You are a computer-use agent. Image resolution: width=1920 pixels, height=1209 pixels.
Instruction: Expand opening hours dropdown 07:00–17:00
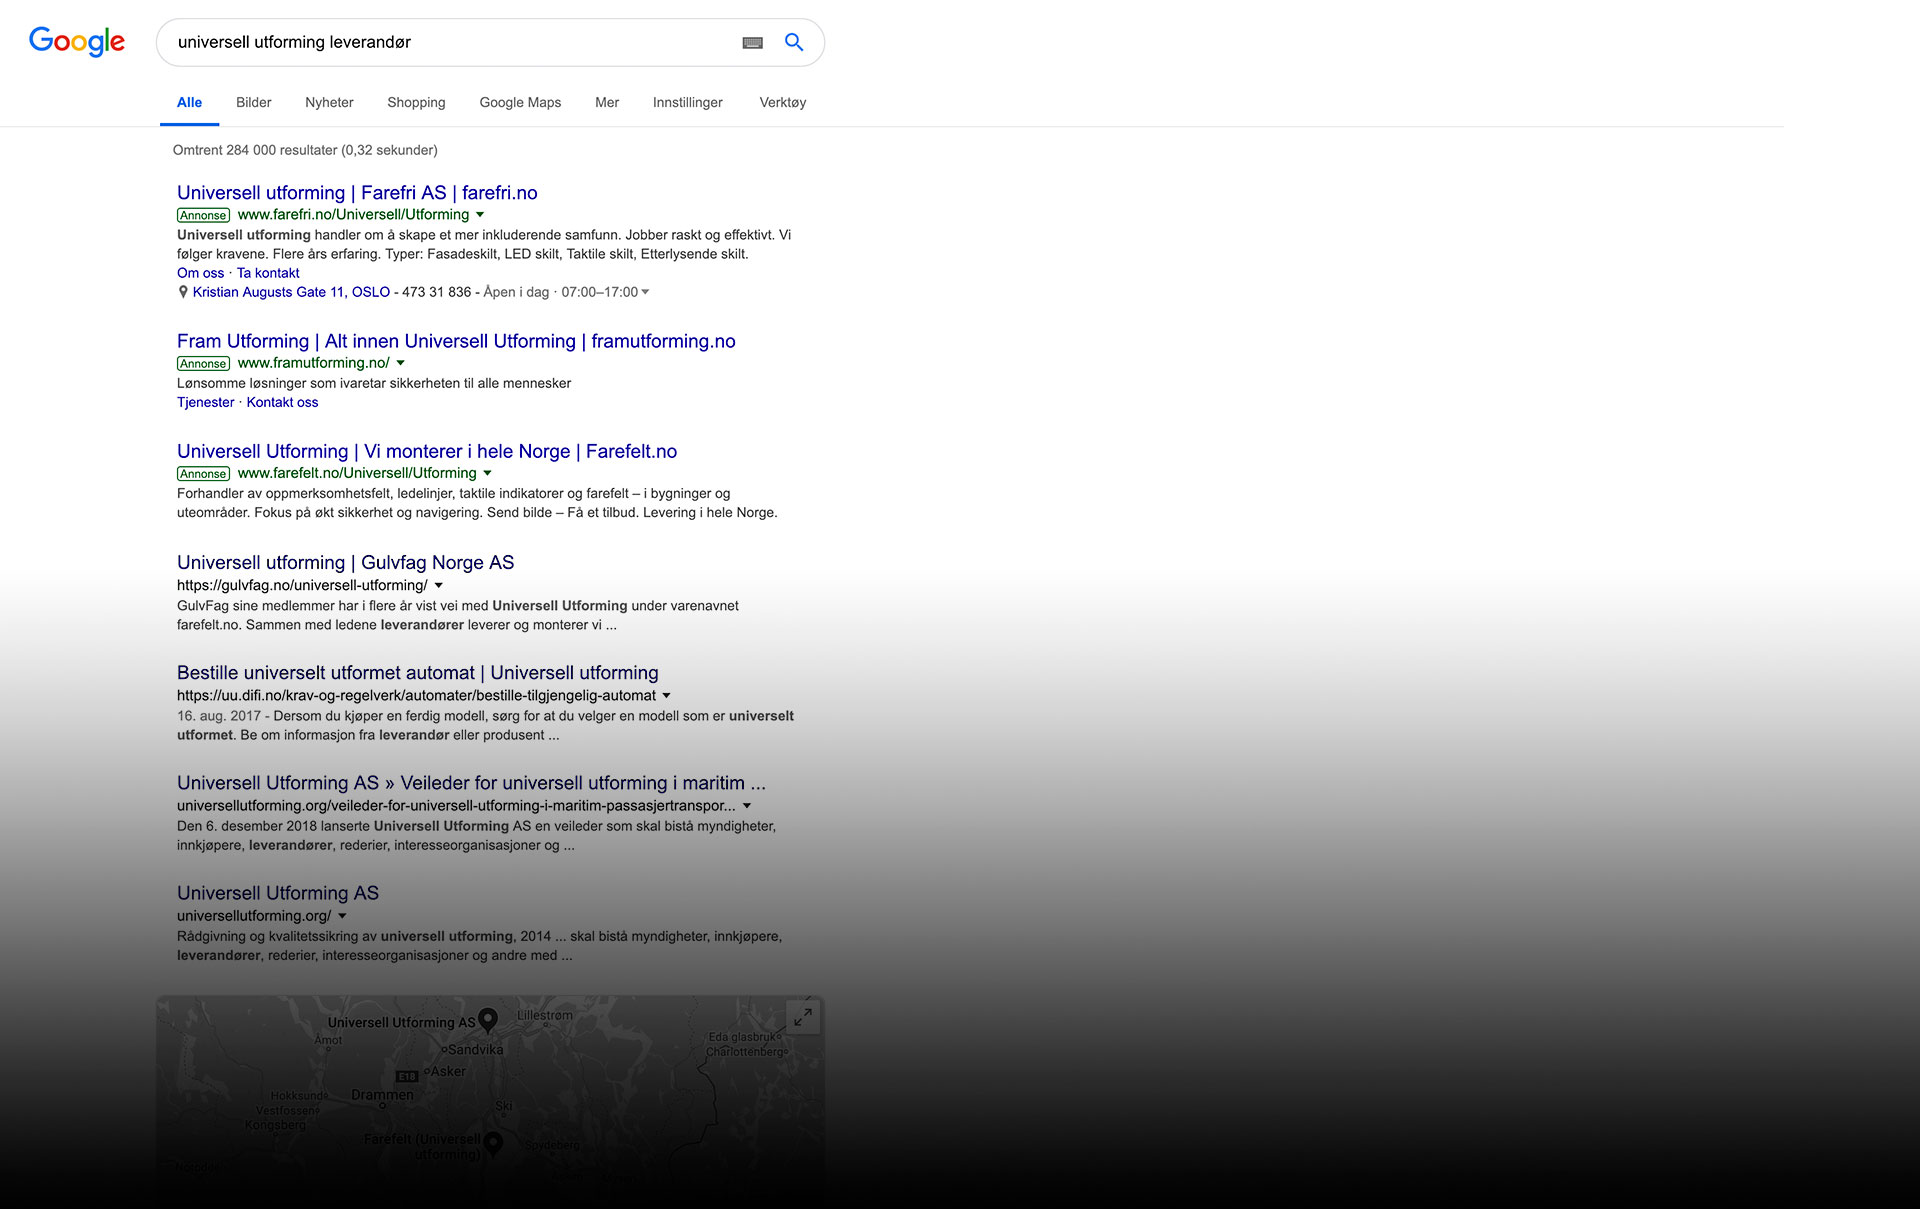tap(645, 292)
